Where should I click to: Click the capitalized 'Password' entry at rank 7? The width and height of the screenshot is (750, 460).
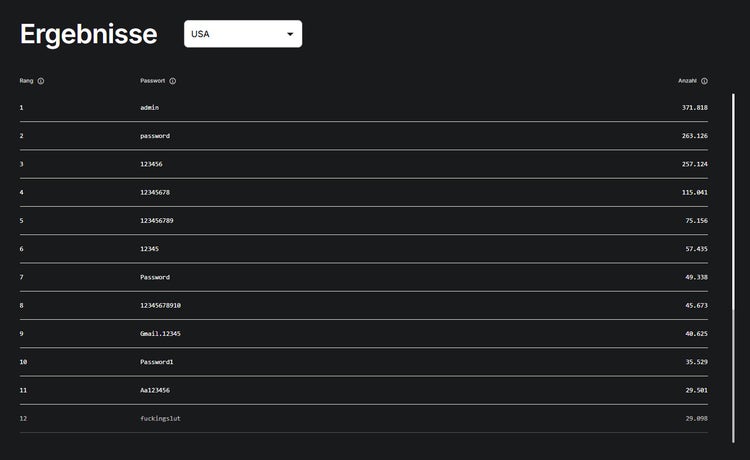(155, 277)
